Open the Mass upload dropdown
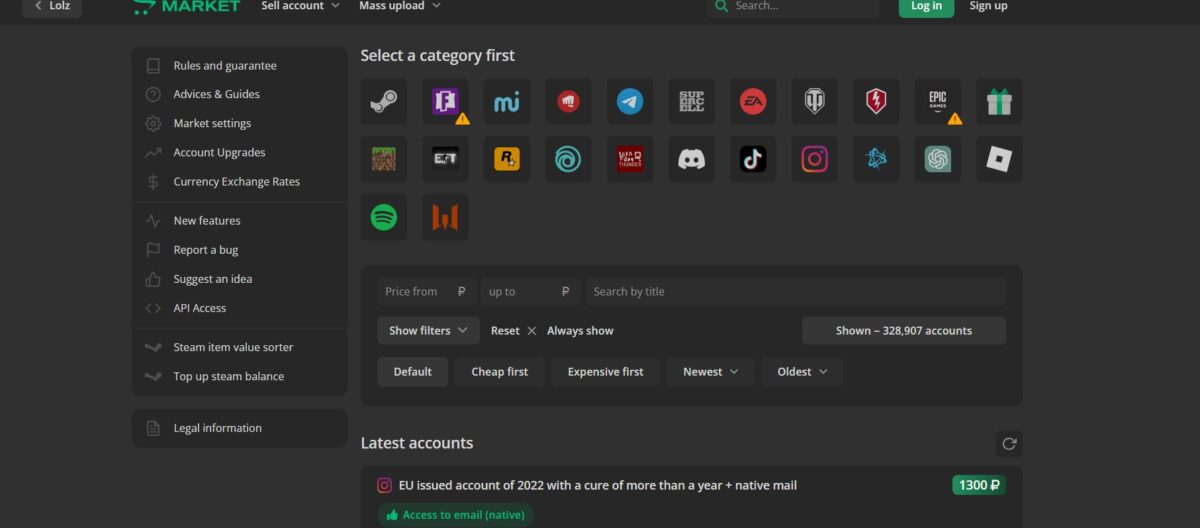 (x=400, y=6)
